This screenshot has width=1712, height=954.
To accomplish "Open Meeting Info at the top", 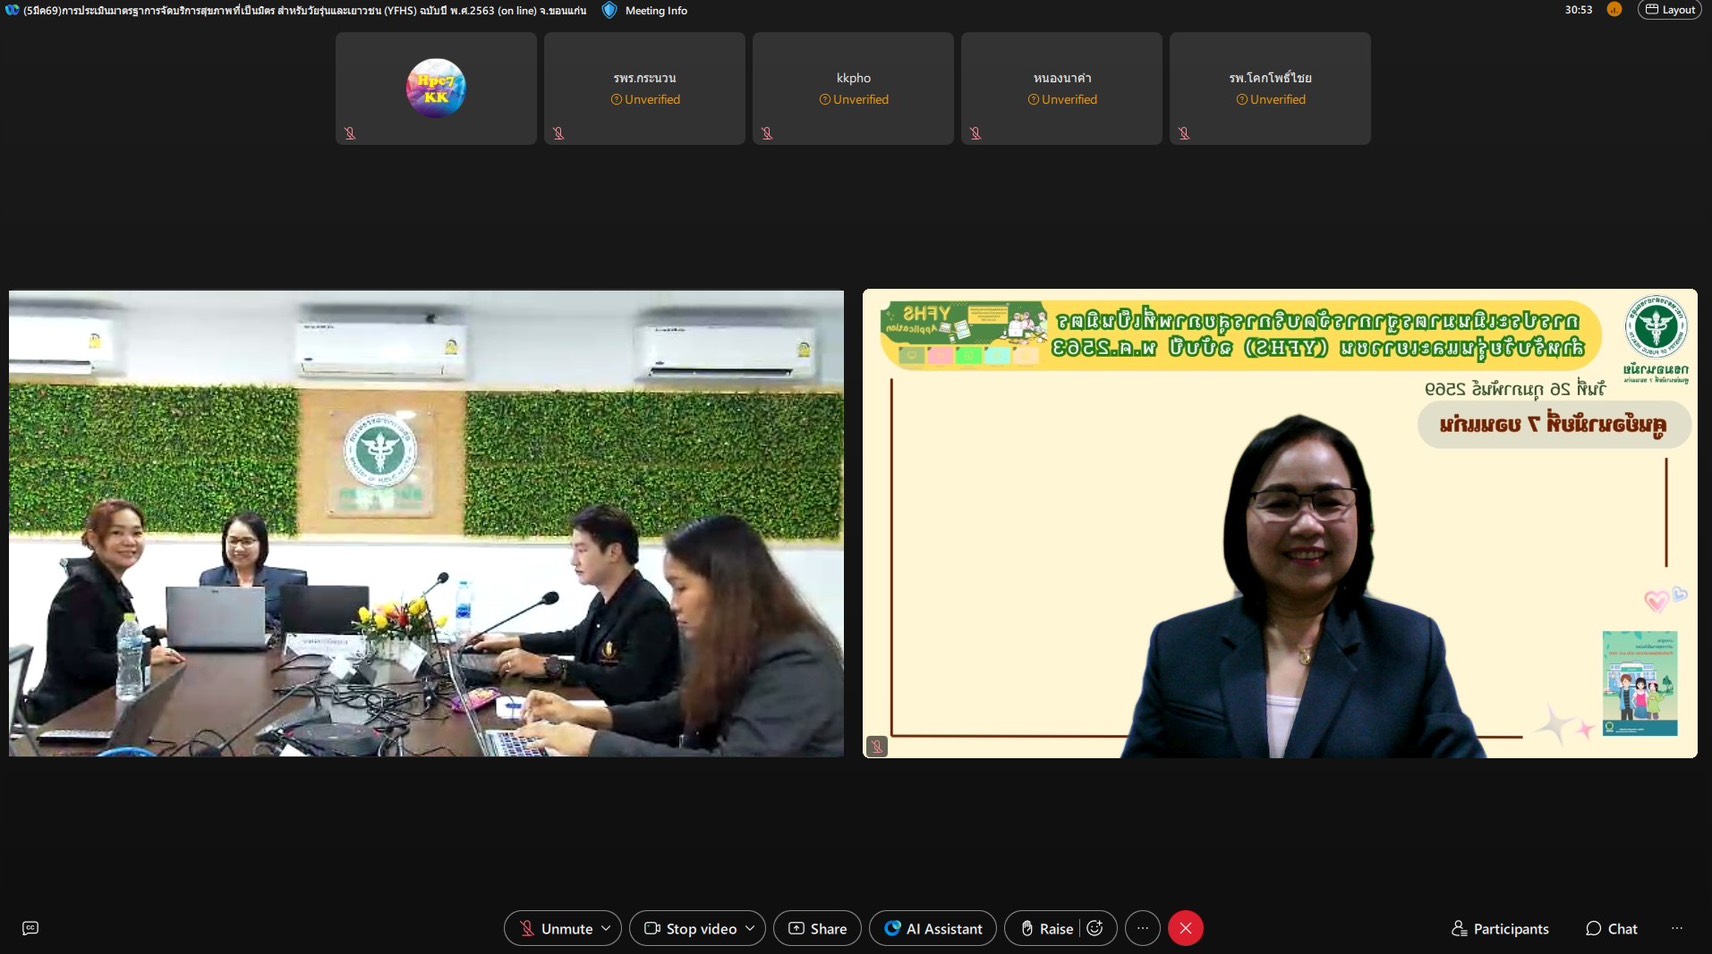I will tap(645, 10).
